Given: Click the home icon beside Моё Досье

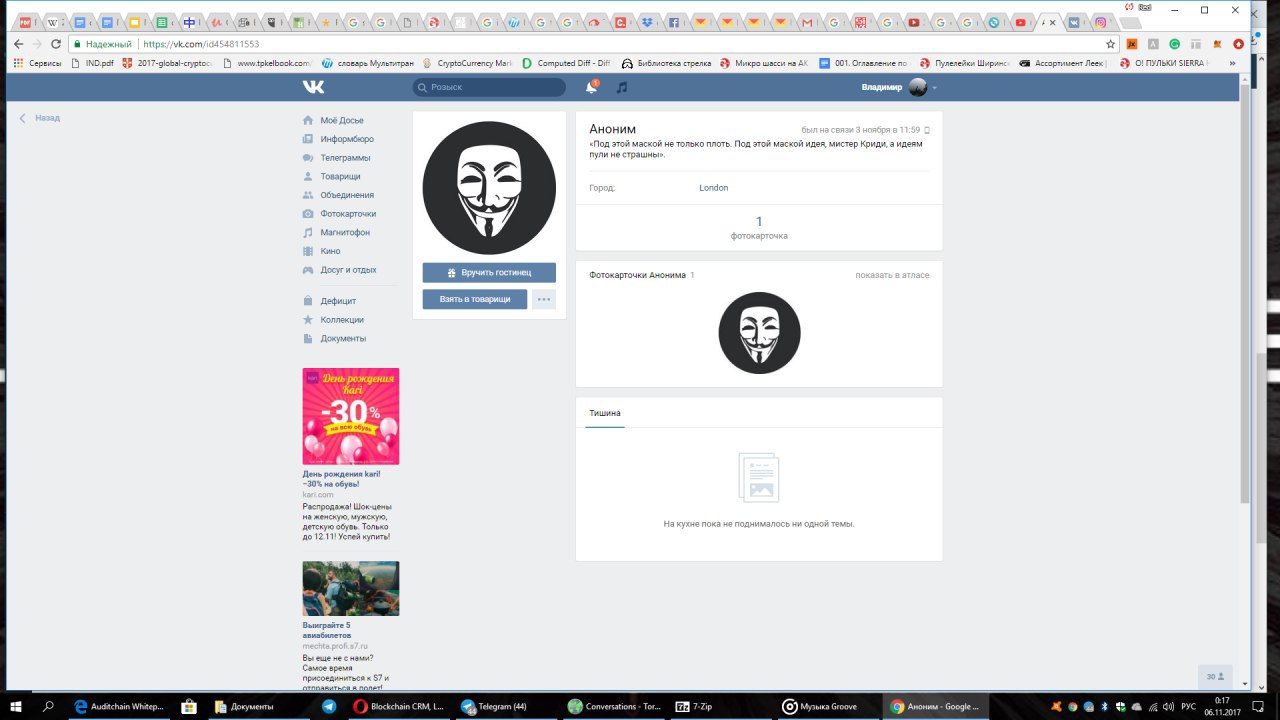Looking at the screenshot, I should click(309, 120).
